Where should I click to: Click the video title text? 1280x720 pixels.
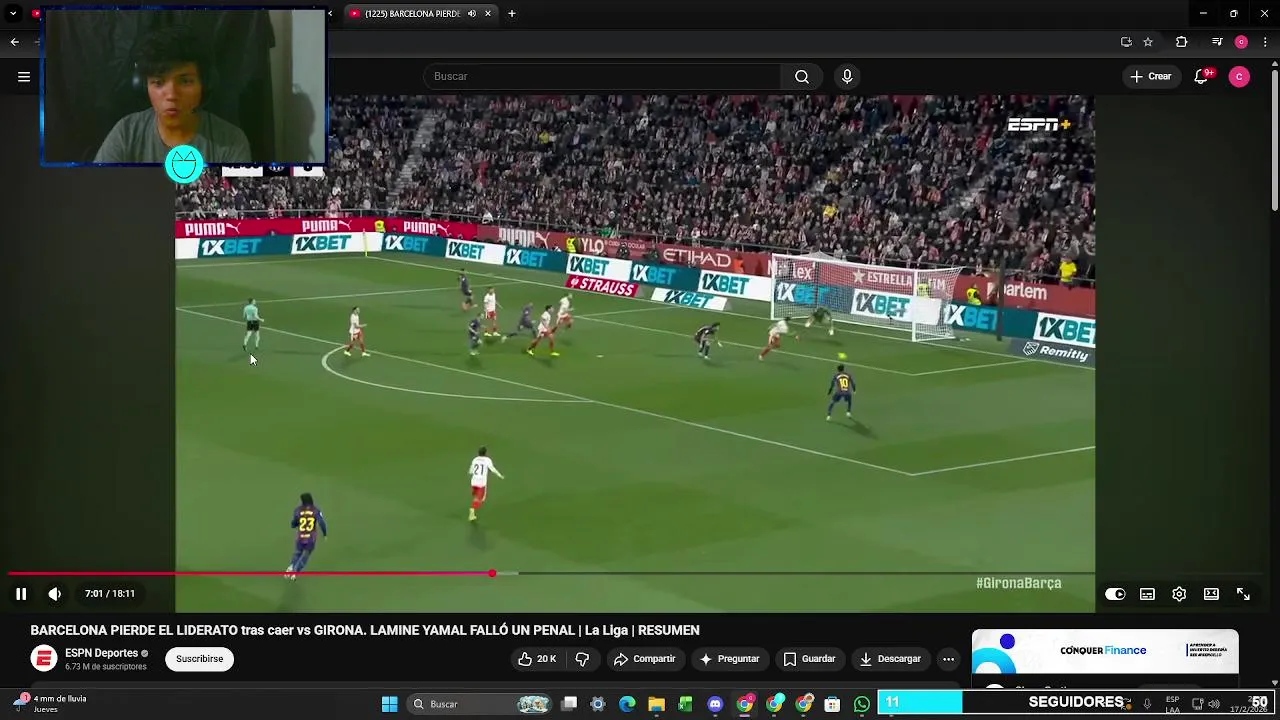pyautogui.click(x=365, y=630)
